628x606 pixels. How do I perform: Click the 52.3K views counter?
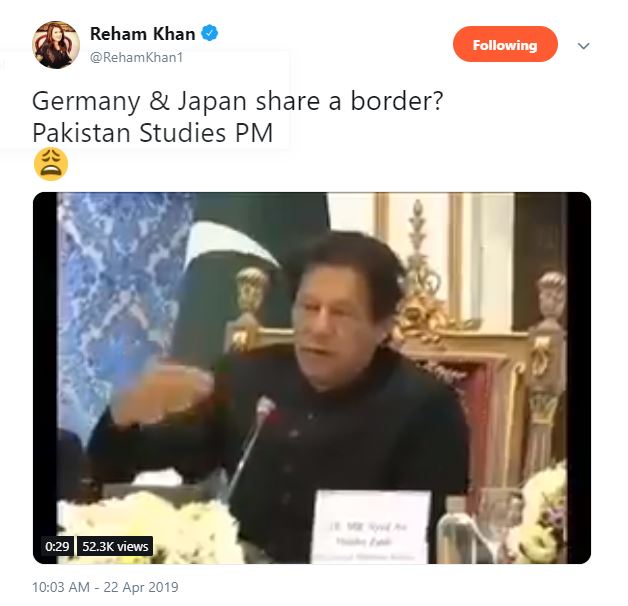coord(115,546)
